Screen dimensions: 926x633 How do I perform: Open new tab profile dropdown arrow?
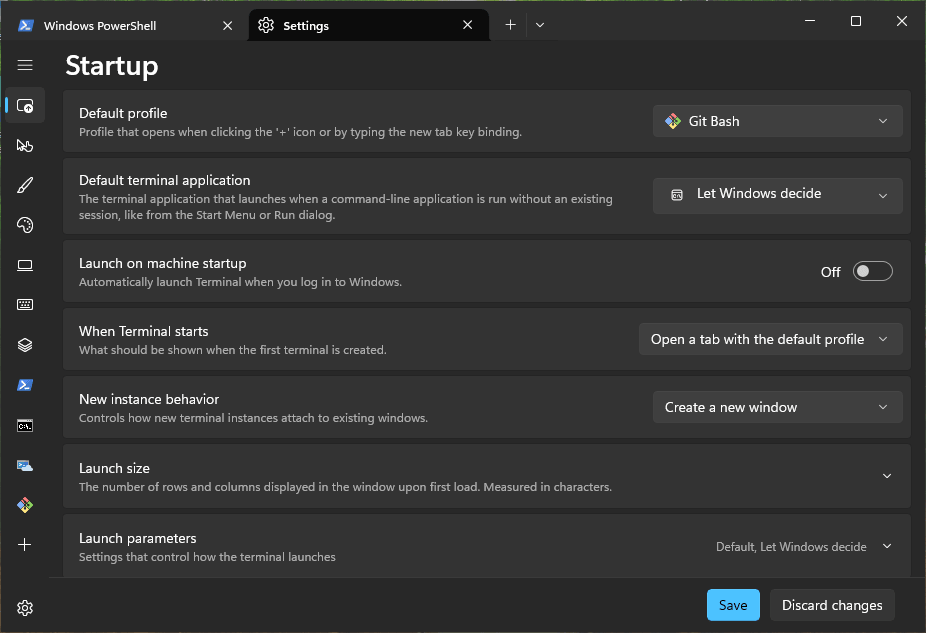tap(540, 25)
